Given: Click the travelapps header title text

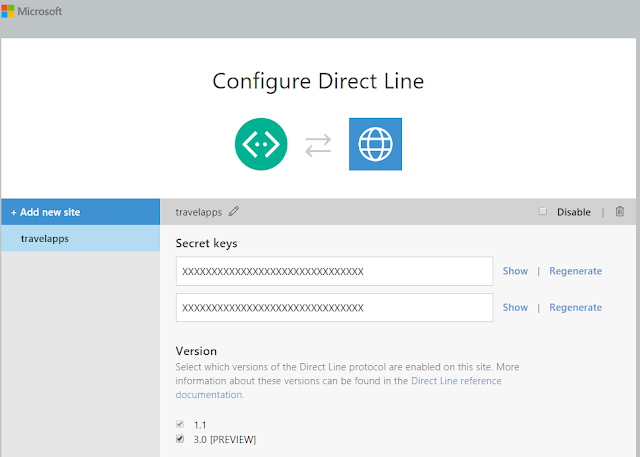Looking at the screenshot, I should point(199,212).
